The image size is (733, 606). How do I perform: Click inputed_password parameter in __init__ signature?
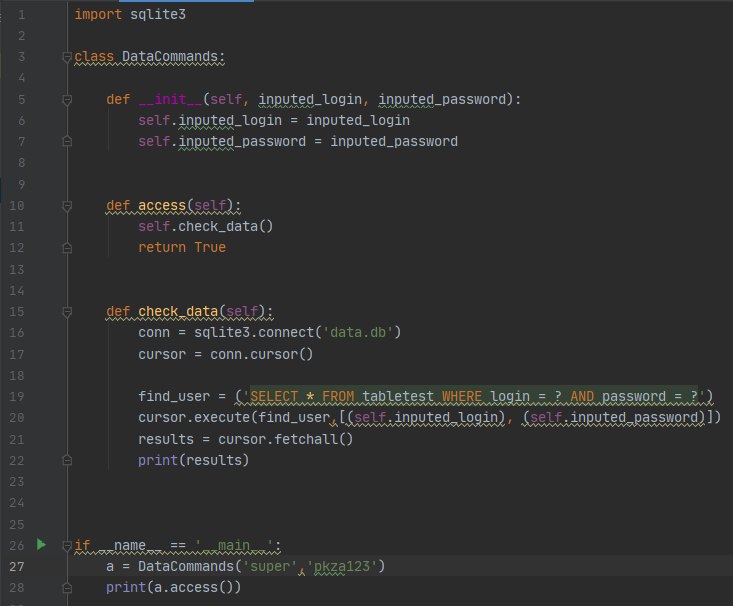[x=442, y=99]
